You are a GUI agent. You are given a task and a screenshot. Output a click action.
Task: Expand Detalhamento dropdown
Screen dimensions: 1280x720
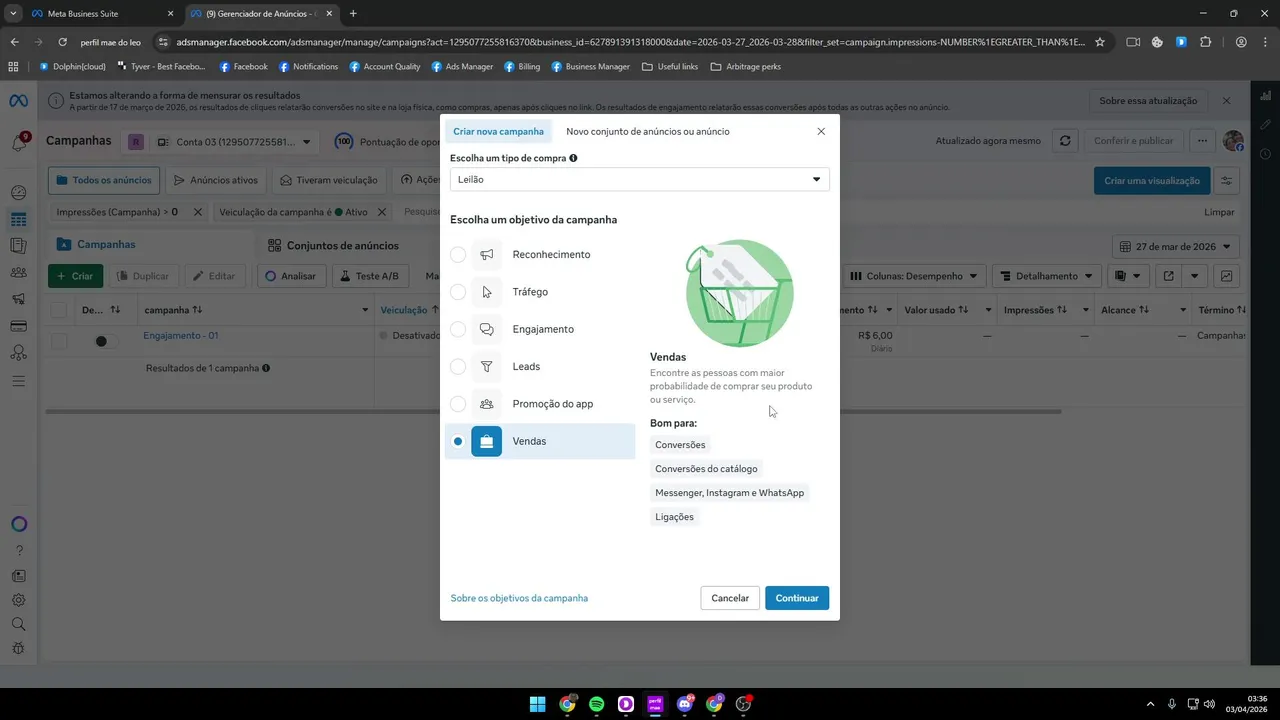[x=1047, y=276]
